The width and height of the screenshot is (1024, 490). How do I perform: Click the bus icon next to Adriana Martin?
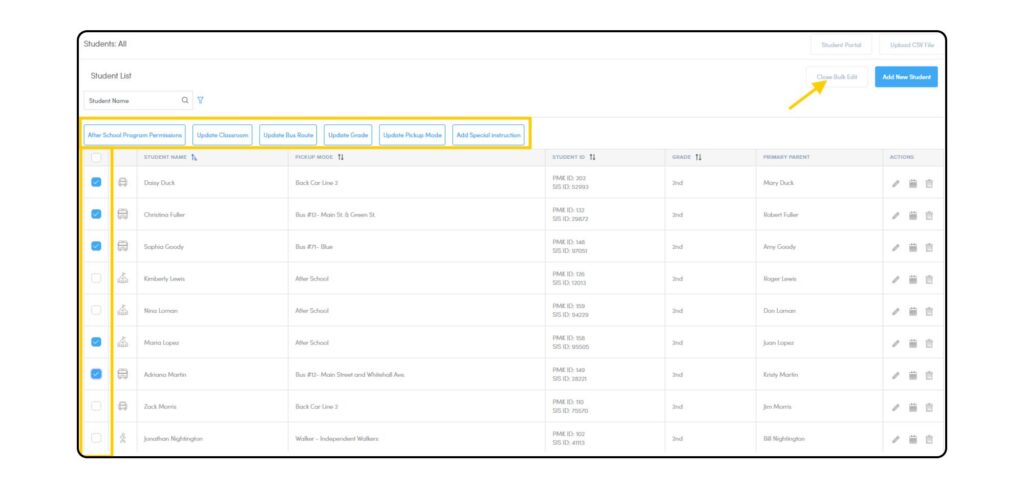coord(123,374)
